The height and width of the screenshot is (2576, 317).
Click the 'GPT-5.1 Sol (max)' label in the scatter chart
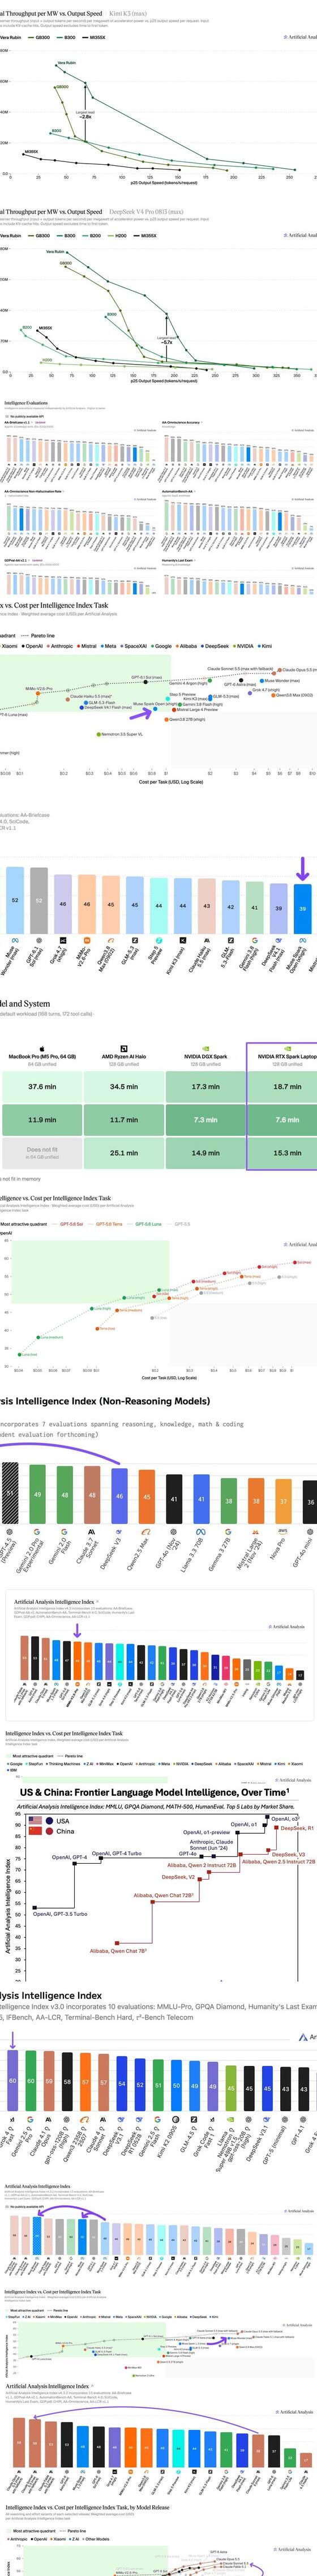(x=147, y=677)
